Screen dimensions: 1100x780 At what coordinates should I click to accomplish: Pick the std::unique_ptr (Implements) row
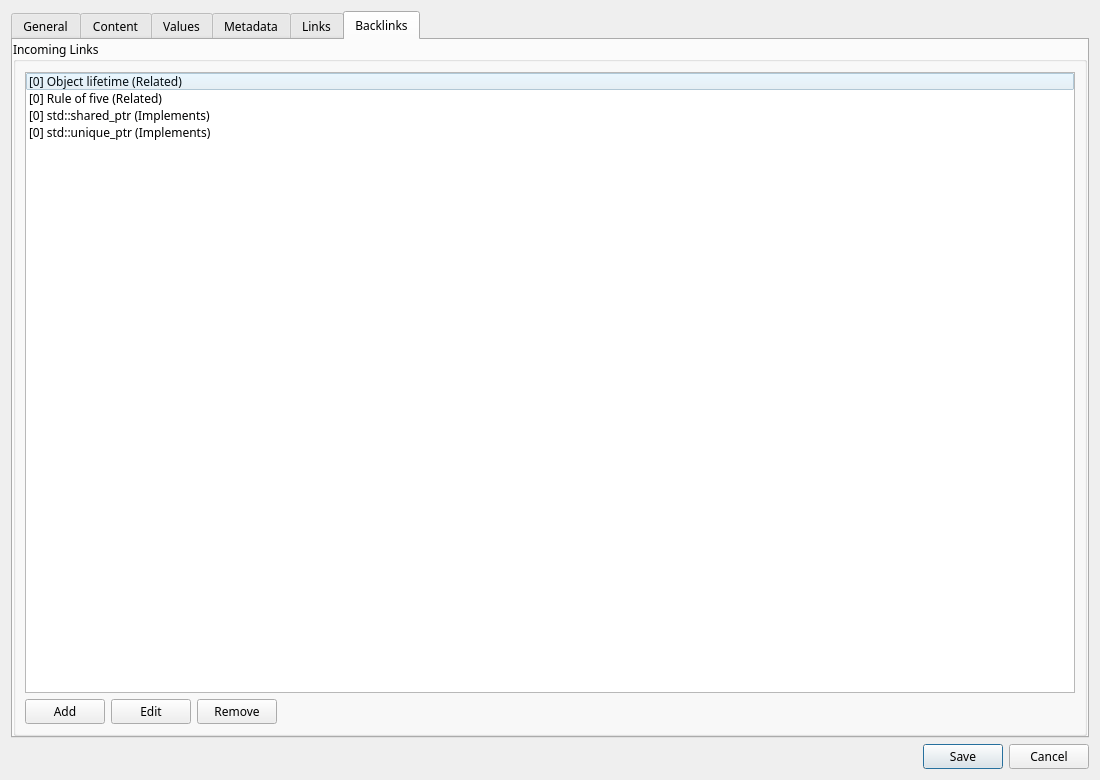coord(550,133)
